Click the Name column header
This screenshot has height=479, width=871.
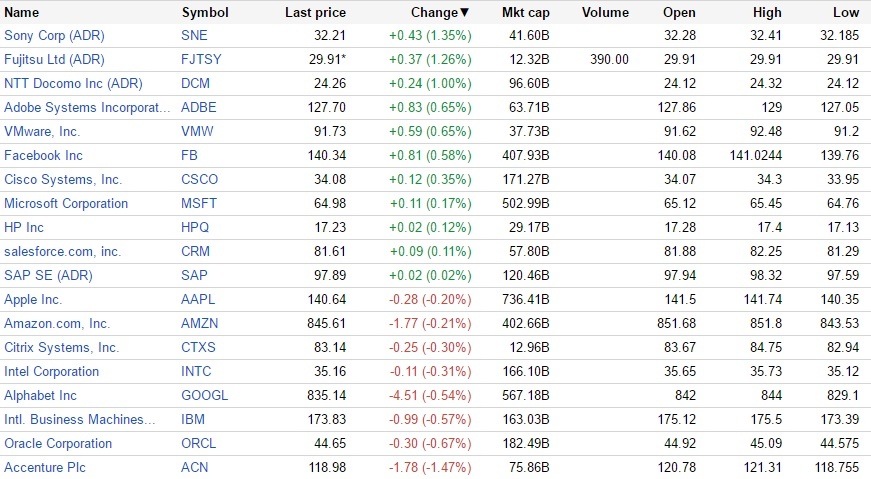[22, 13]
